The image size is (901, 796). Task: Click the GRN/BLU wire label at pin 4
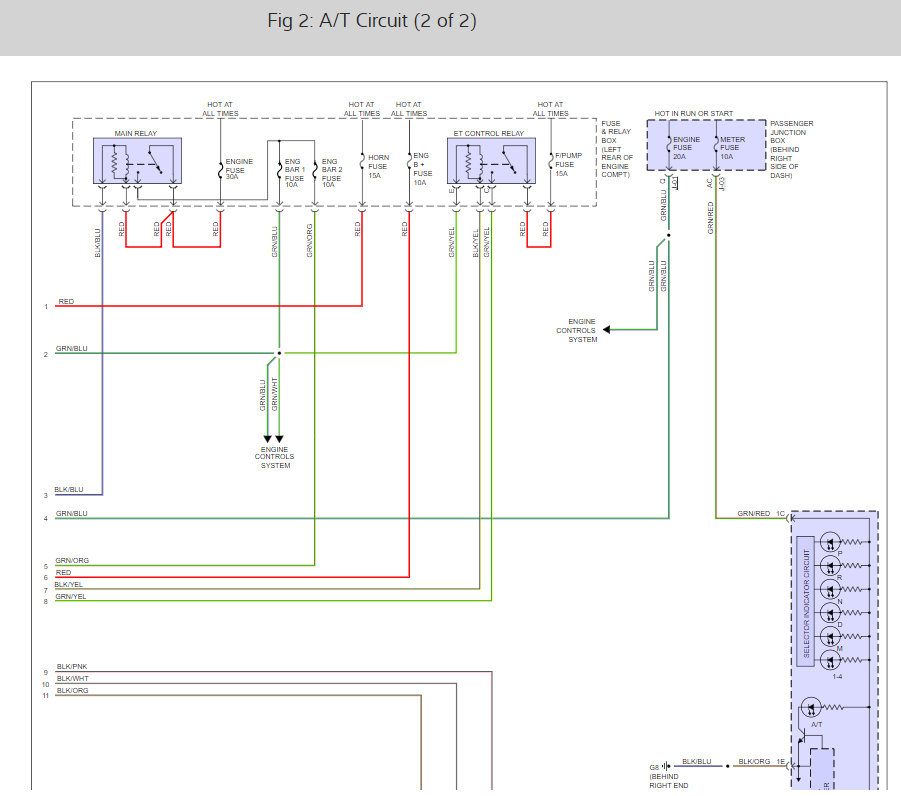72,513
